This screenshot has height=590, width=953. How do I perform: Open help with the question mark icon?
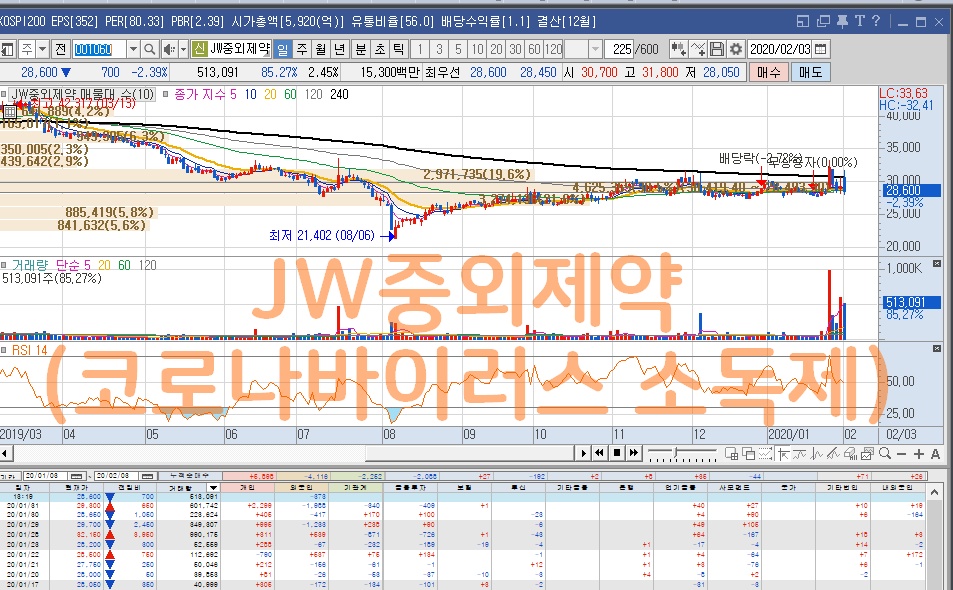pos(876,22)
